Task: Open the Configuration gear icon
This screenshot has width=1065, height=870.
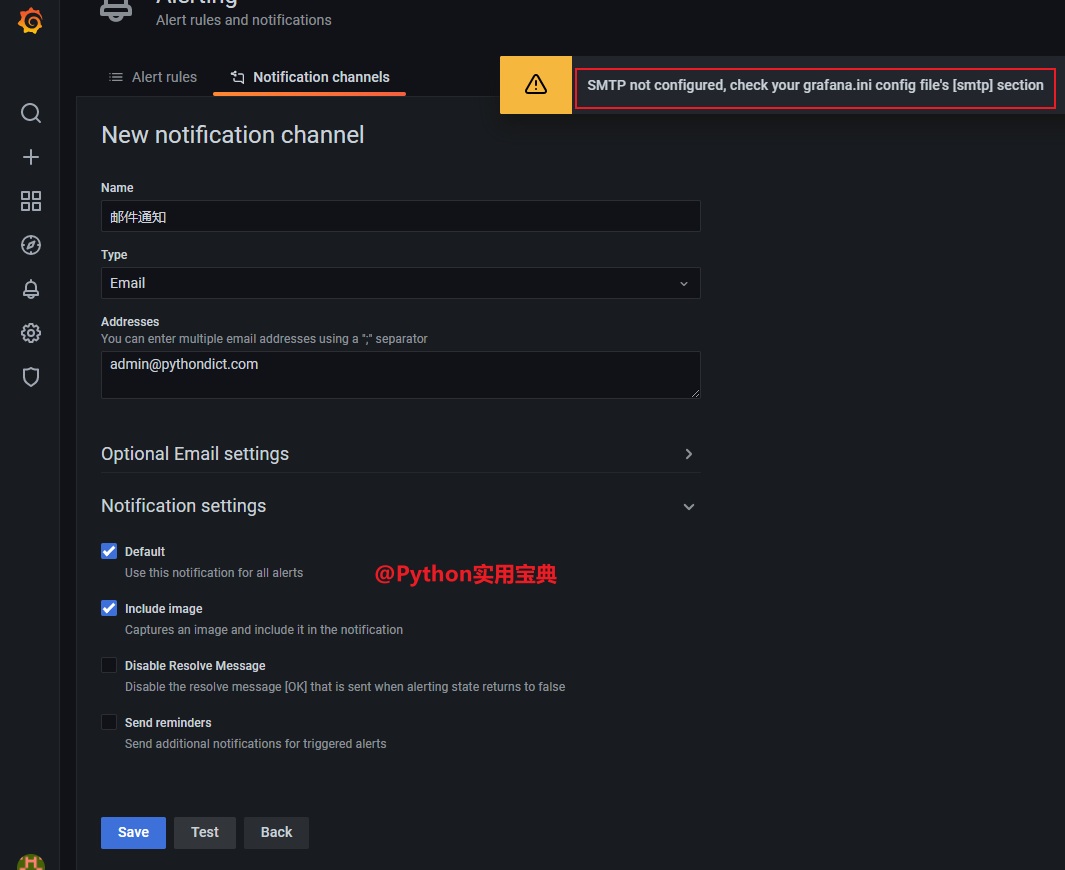Action: point(31,333)
